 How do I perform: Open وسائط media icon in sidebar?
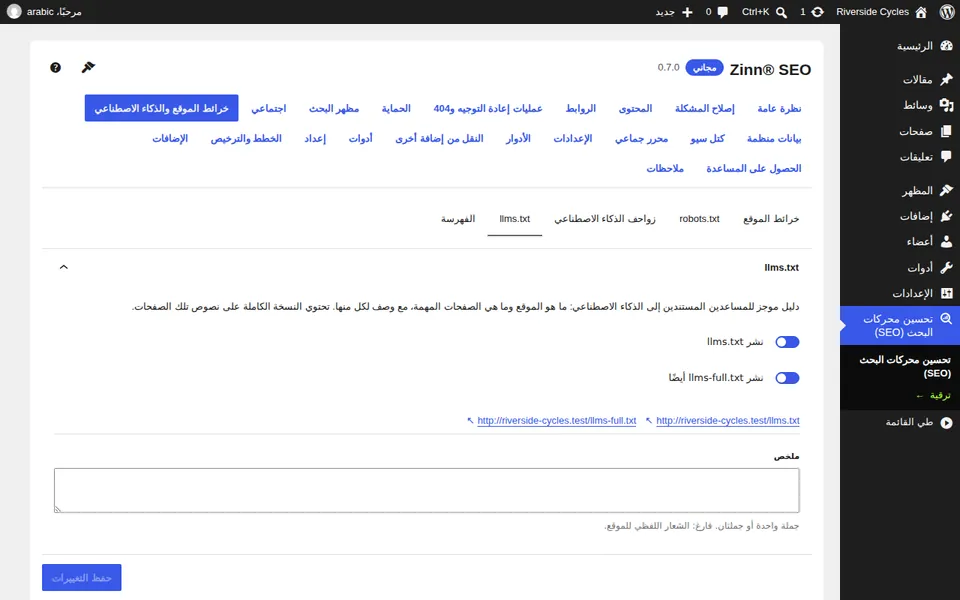tap(947, 105)
